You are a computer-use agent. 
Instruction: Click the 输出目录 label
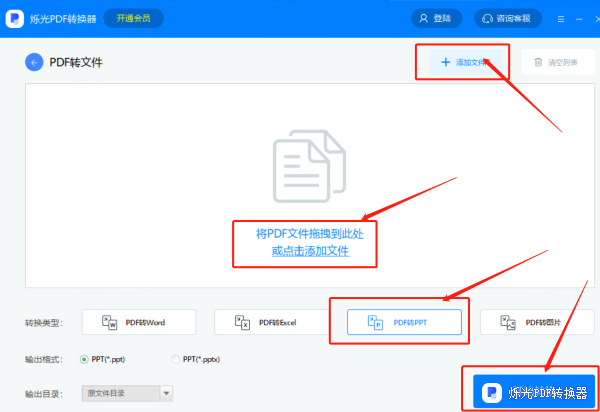point(44,394)
